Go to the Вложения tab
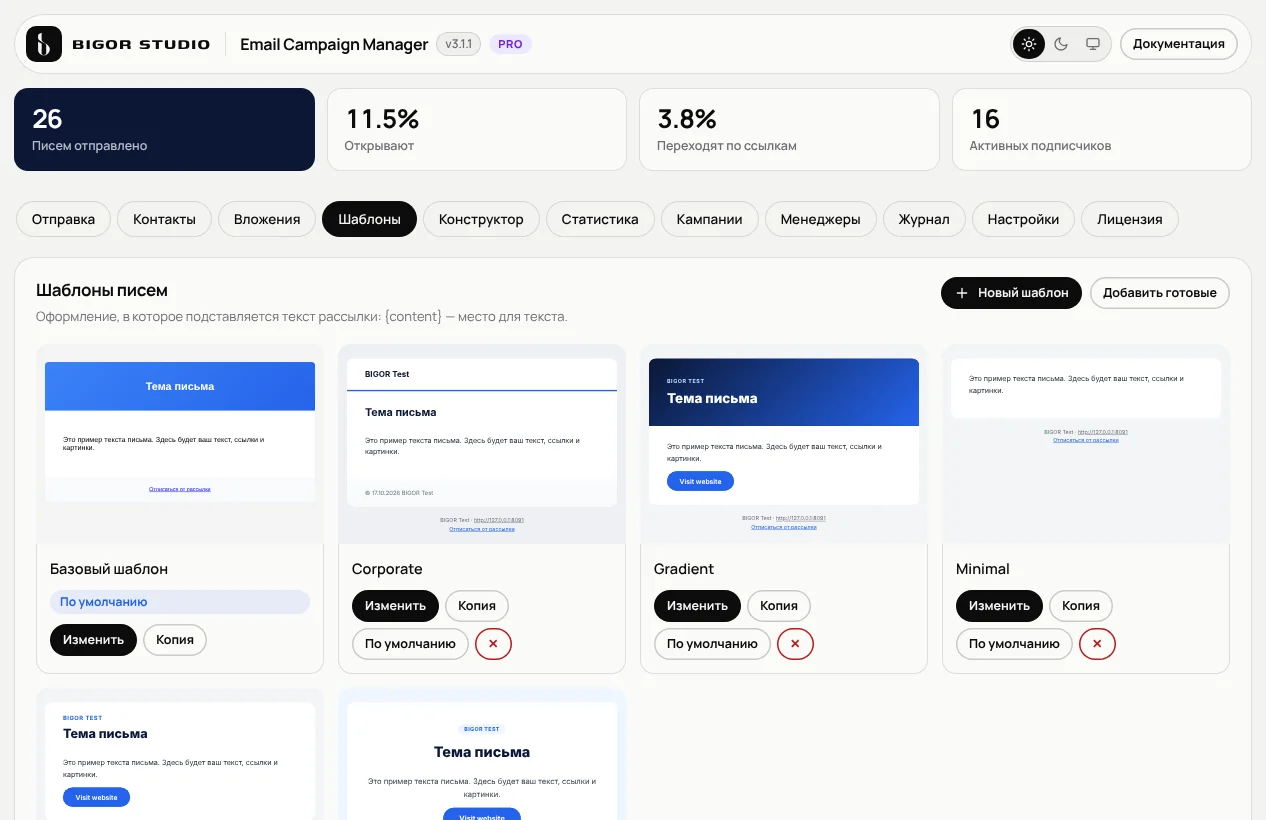Image resolution: width=1266 pixels, height=820 pixels. tap(267, 219)
